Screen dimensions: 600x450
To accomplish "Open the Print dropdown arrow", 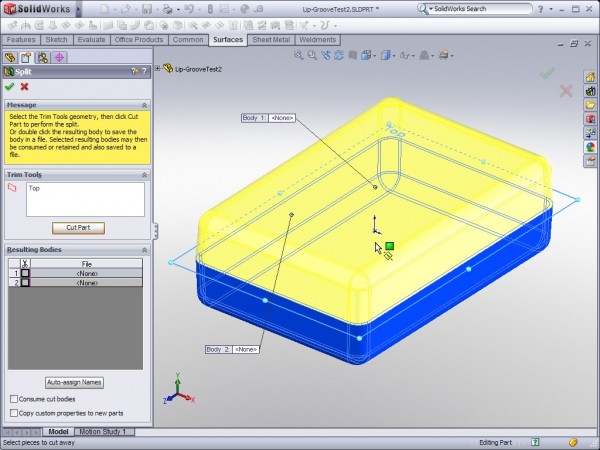I will [178, 10].
